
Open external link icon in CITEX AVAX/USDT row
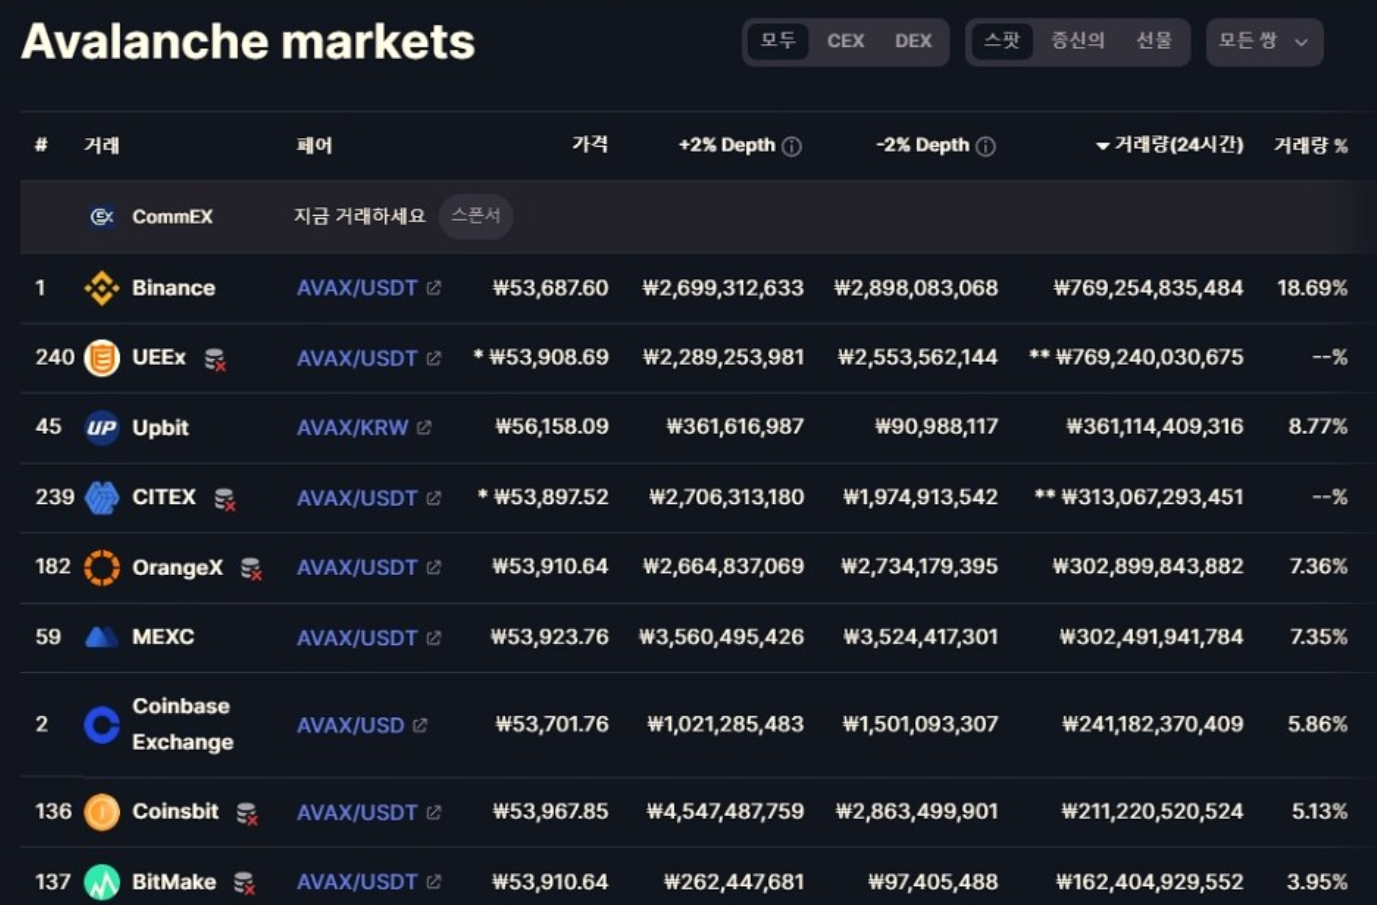point(433,498)
